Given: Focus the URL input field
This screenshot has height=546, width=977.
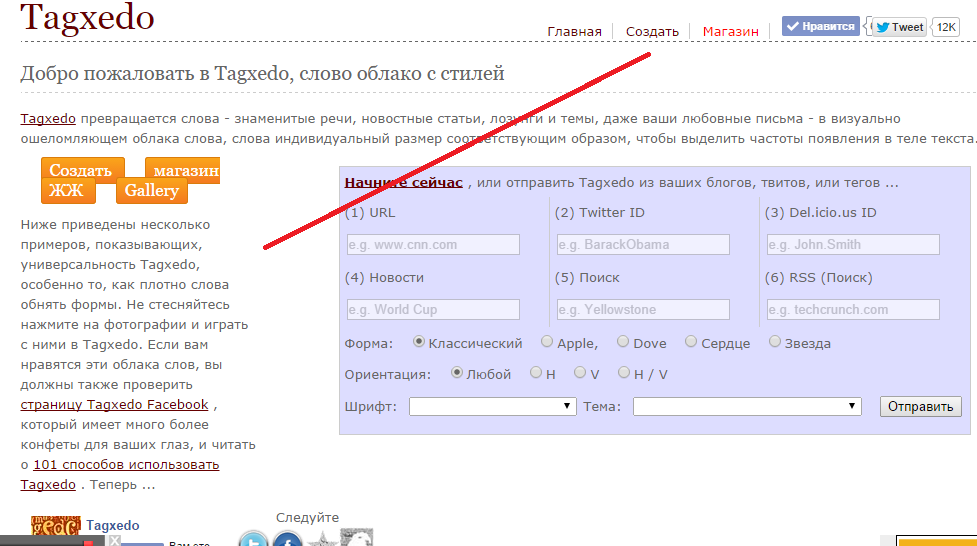Looking at the screenshot, I should point(433,244).
